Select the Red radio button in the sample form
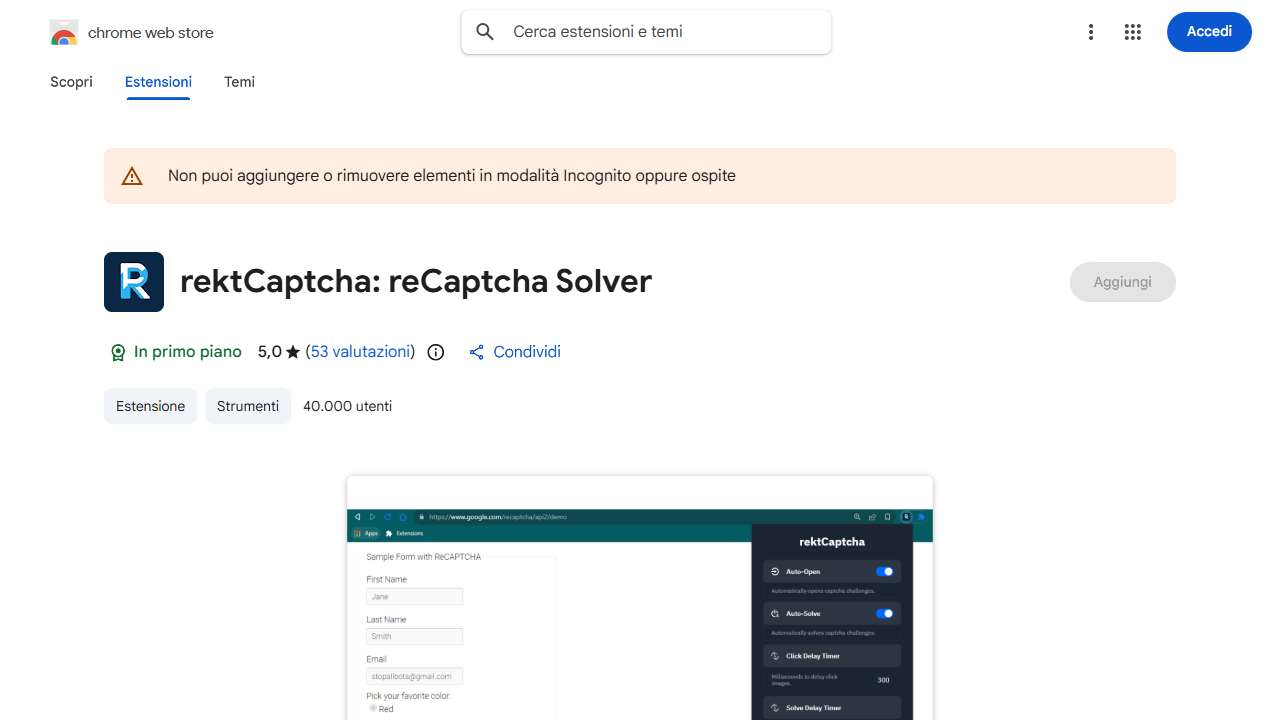This screenshot has height=720, width=1280. pos(371,709)
